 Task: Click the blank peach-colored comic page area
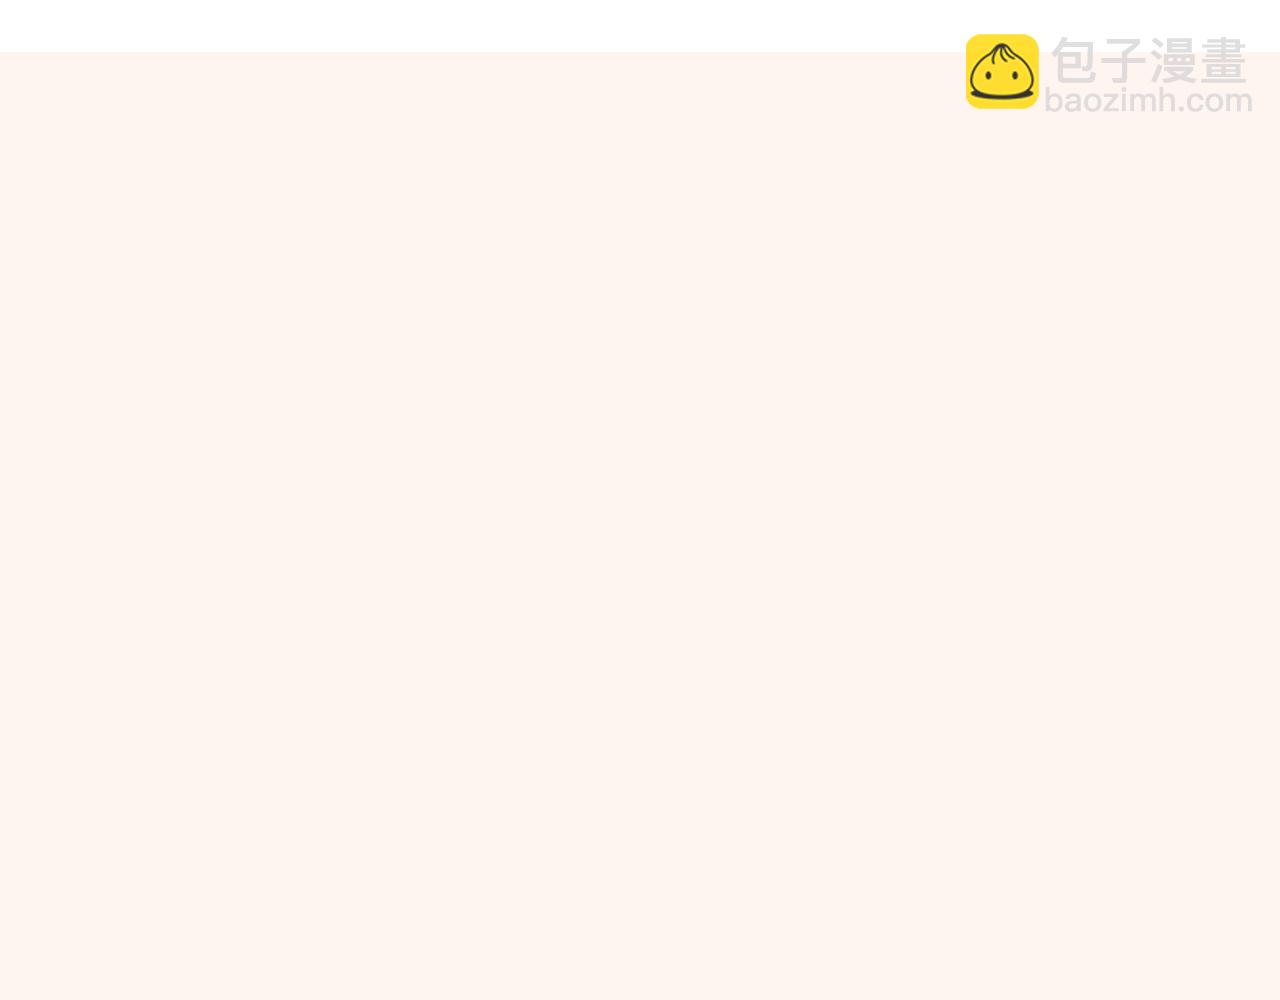point(640,526)
